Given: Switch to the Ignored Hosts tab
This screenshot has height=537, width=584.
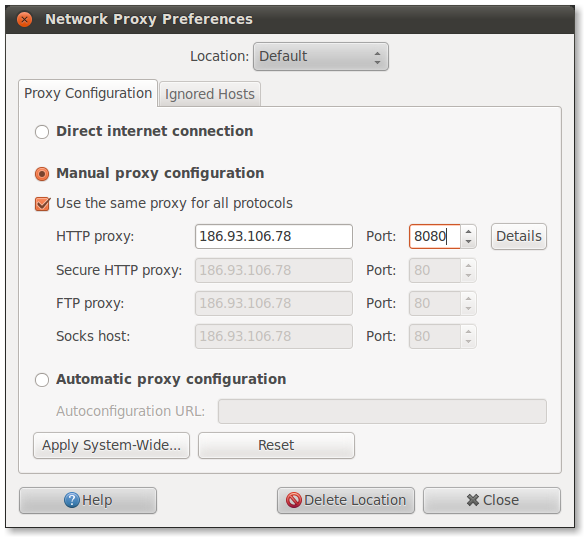Looking at the screenshot, I should pyautogui.click(x=210, y=94).
